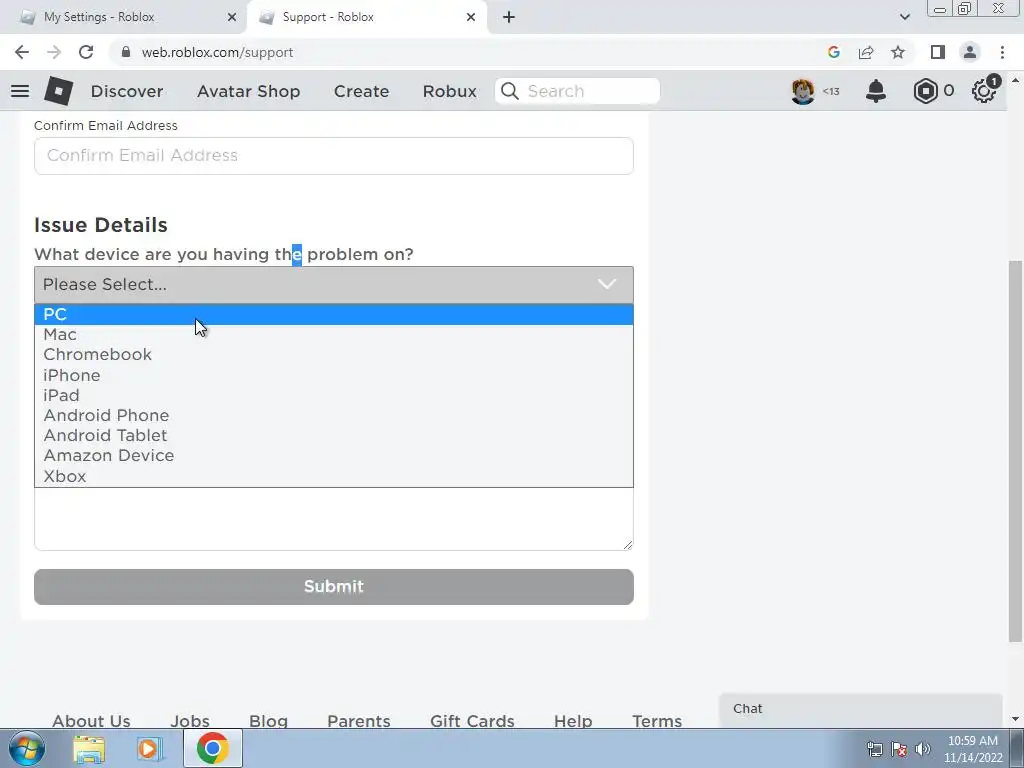Choose Chromebook option
This screenshot has width=1024, height=768.
tap(334, 355)
